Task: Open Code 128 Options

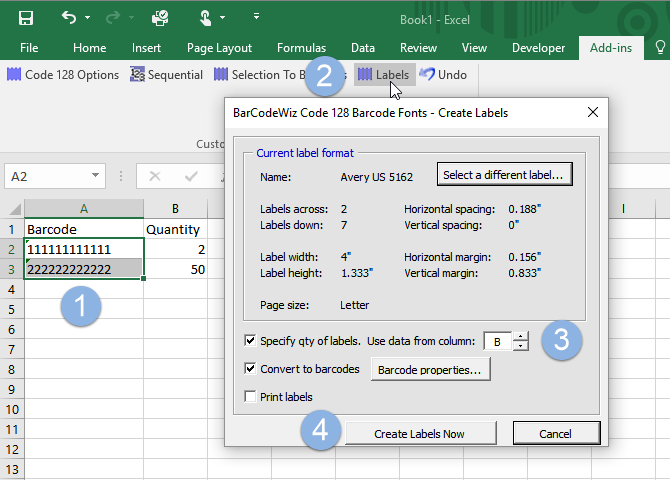Action: click(x=63, y=75)
